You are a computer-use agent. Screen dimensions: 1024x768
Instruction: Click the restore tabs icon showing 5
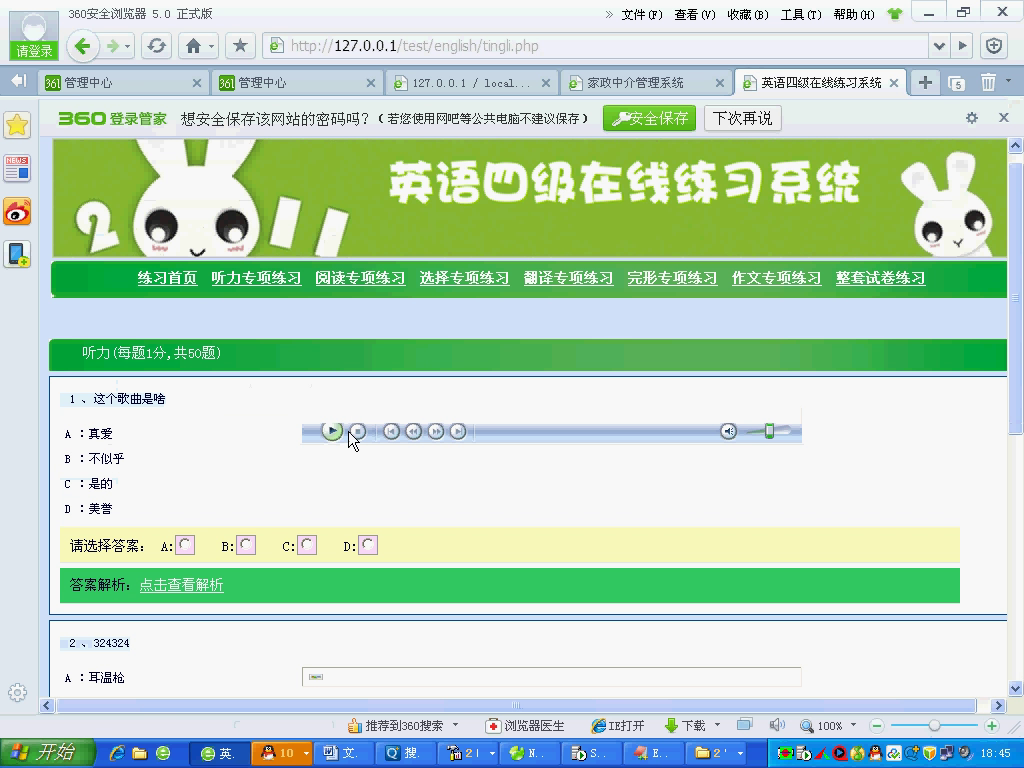[x=956, y=83]
